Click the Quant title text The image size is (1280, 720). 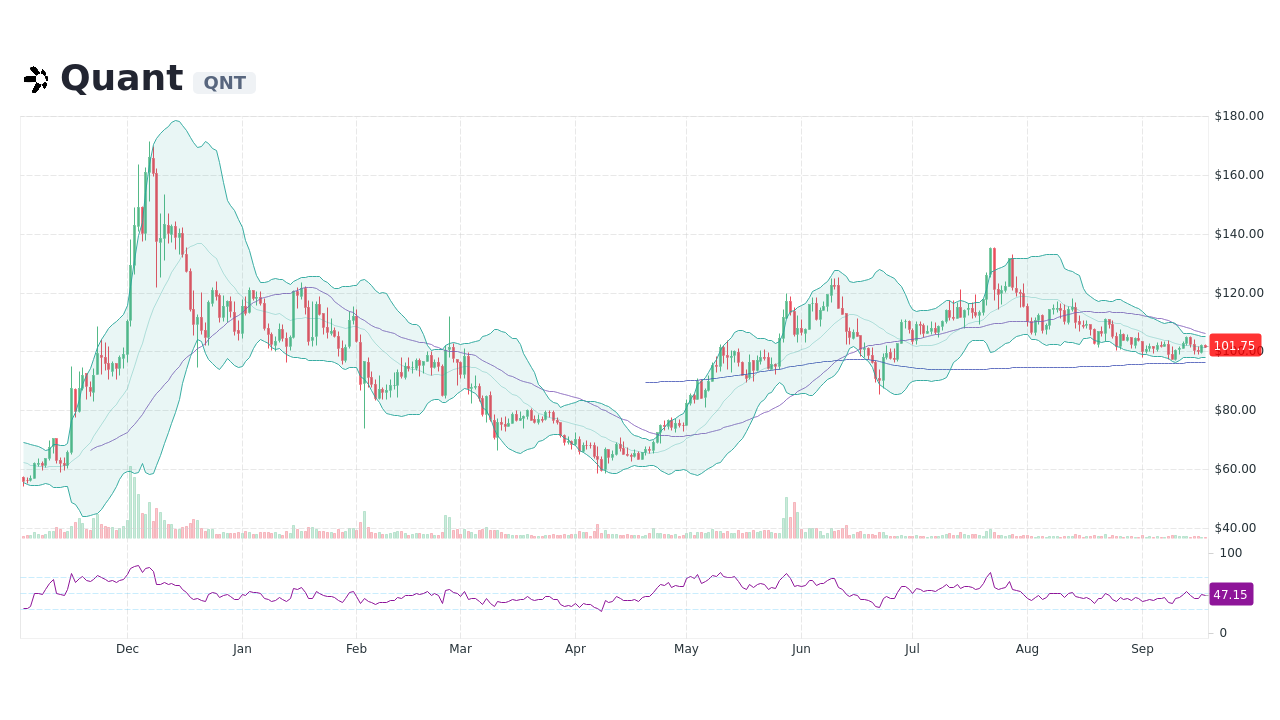[122, 77]
